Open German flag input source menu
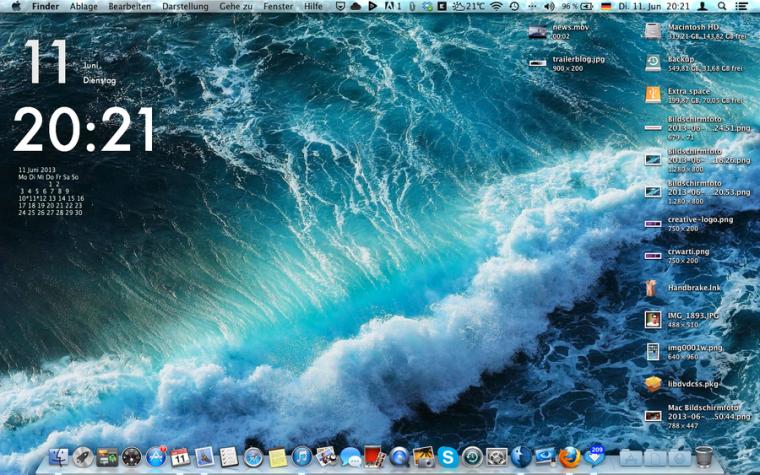The image size is (760, 475). tap(606, 6)
